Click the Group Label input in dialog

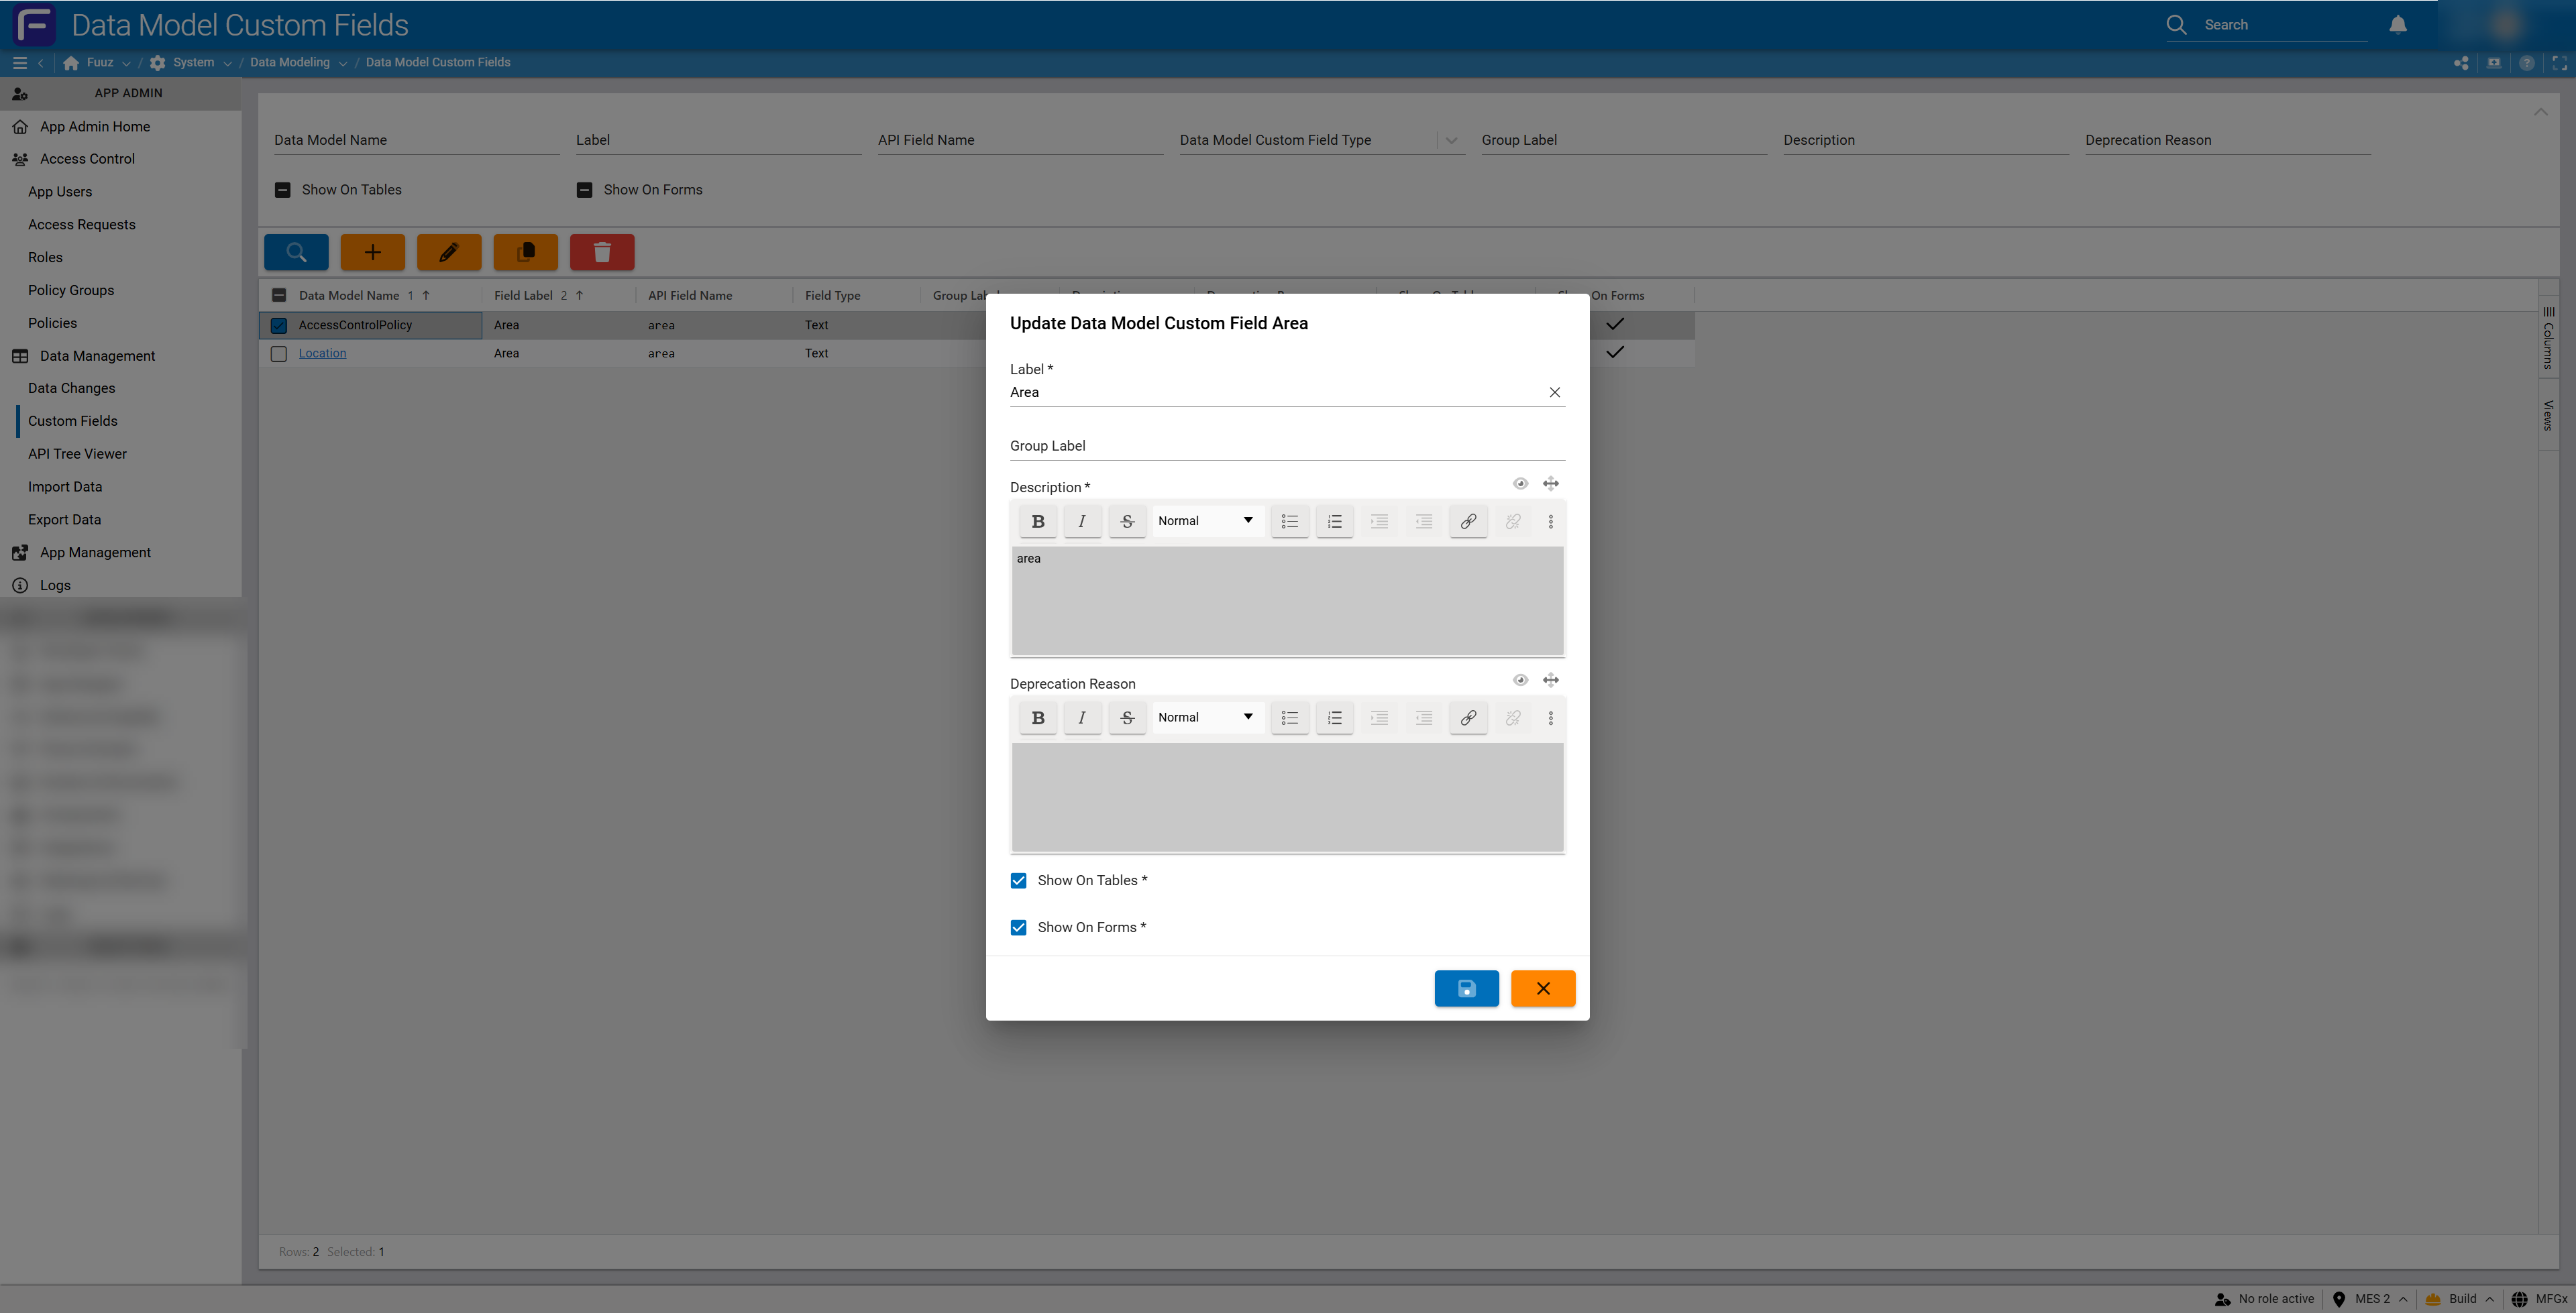click(1286, 446)
